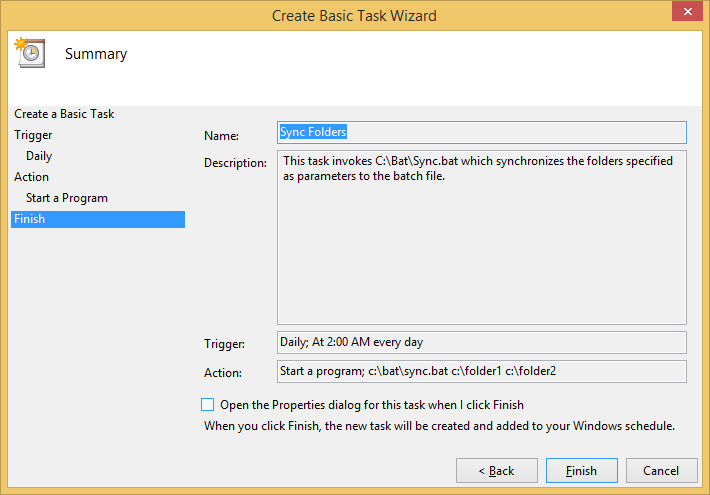Click the Trigger field showing Daily 2:00 AM
Viewport: 710px width, 495px height.
[482, 342]
